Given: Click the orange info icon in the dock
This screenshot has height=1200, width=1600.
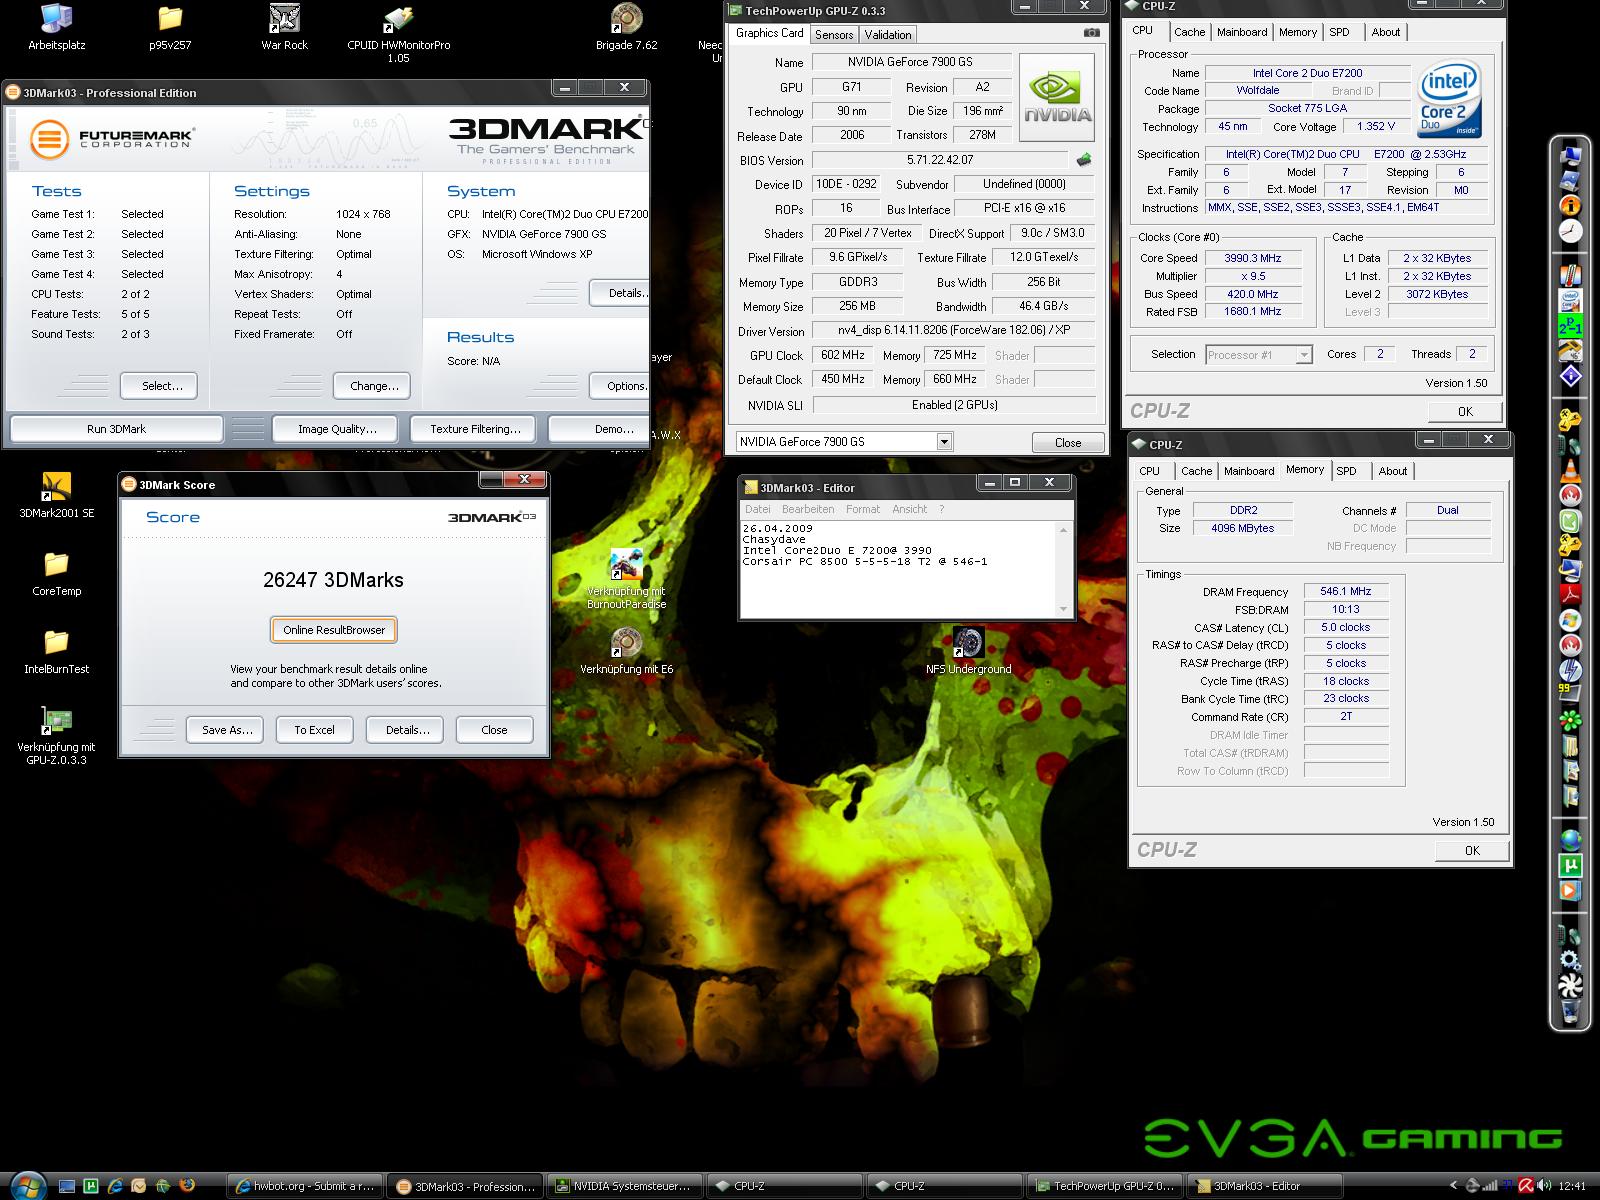Looking at the screenshot, I should (1570, 206).
